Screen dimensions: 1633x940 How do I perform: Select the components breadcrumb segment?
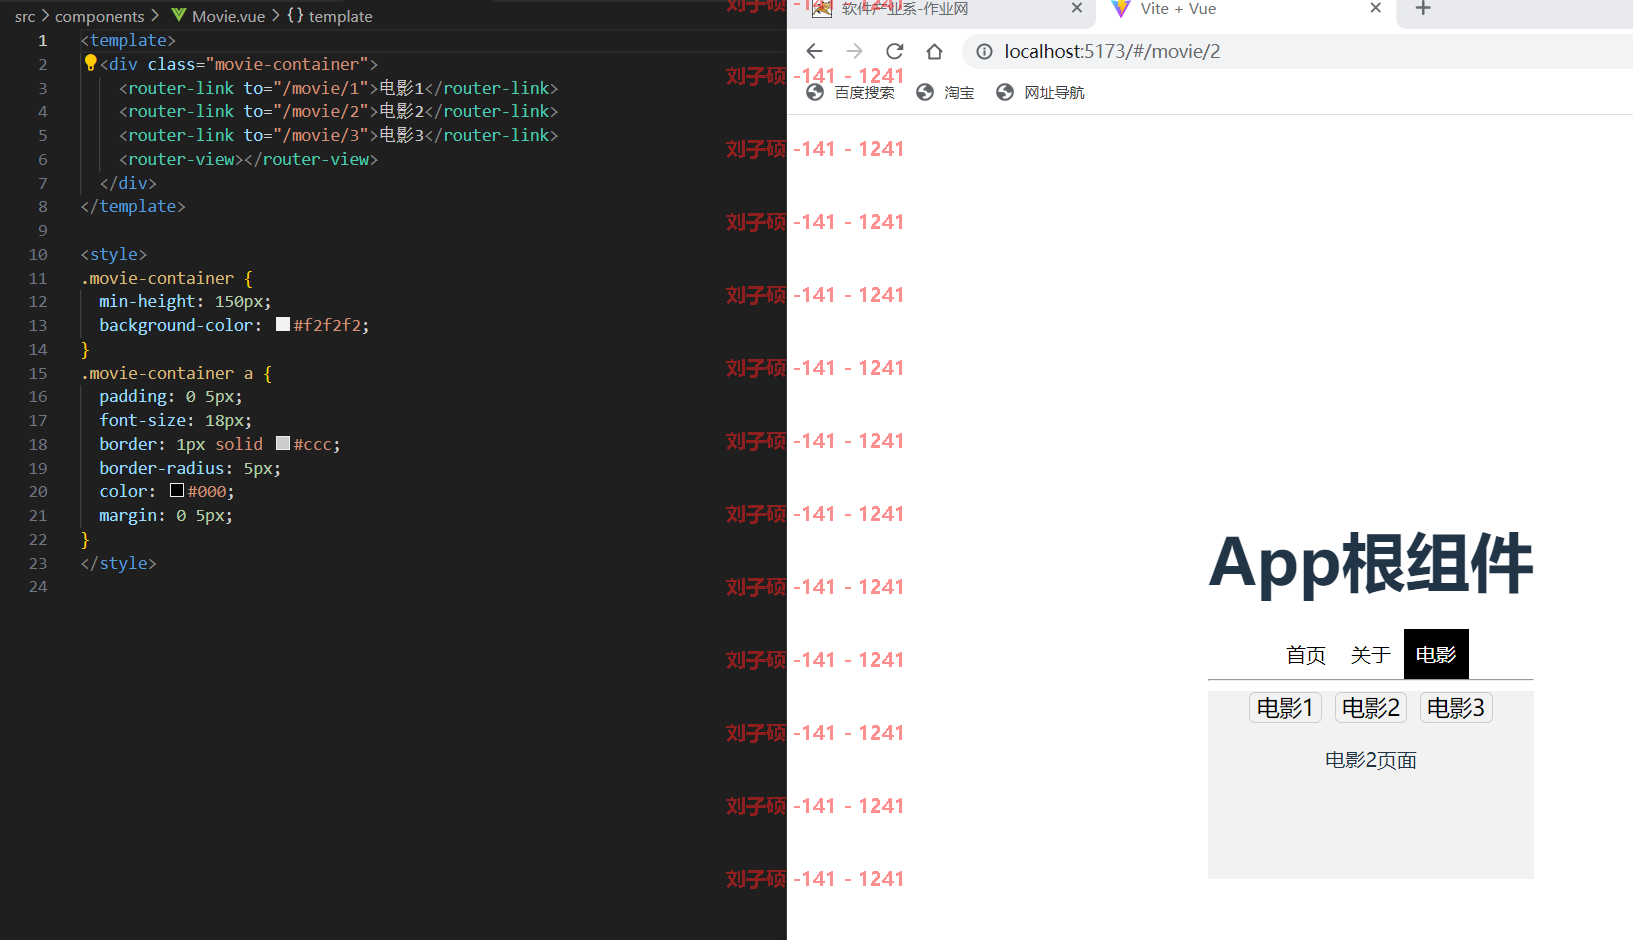click(100, 16)
